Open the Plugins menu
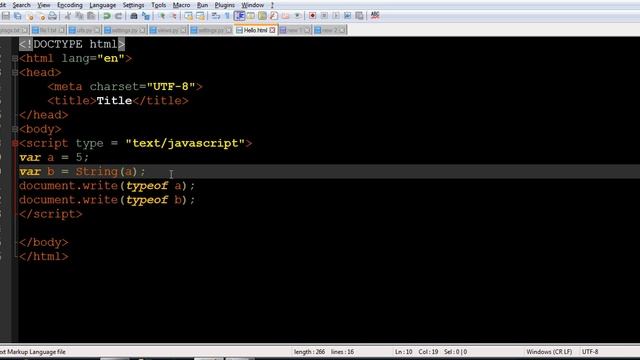This screenshot has width=640, height=360. (224, 5)
